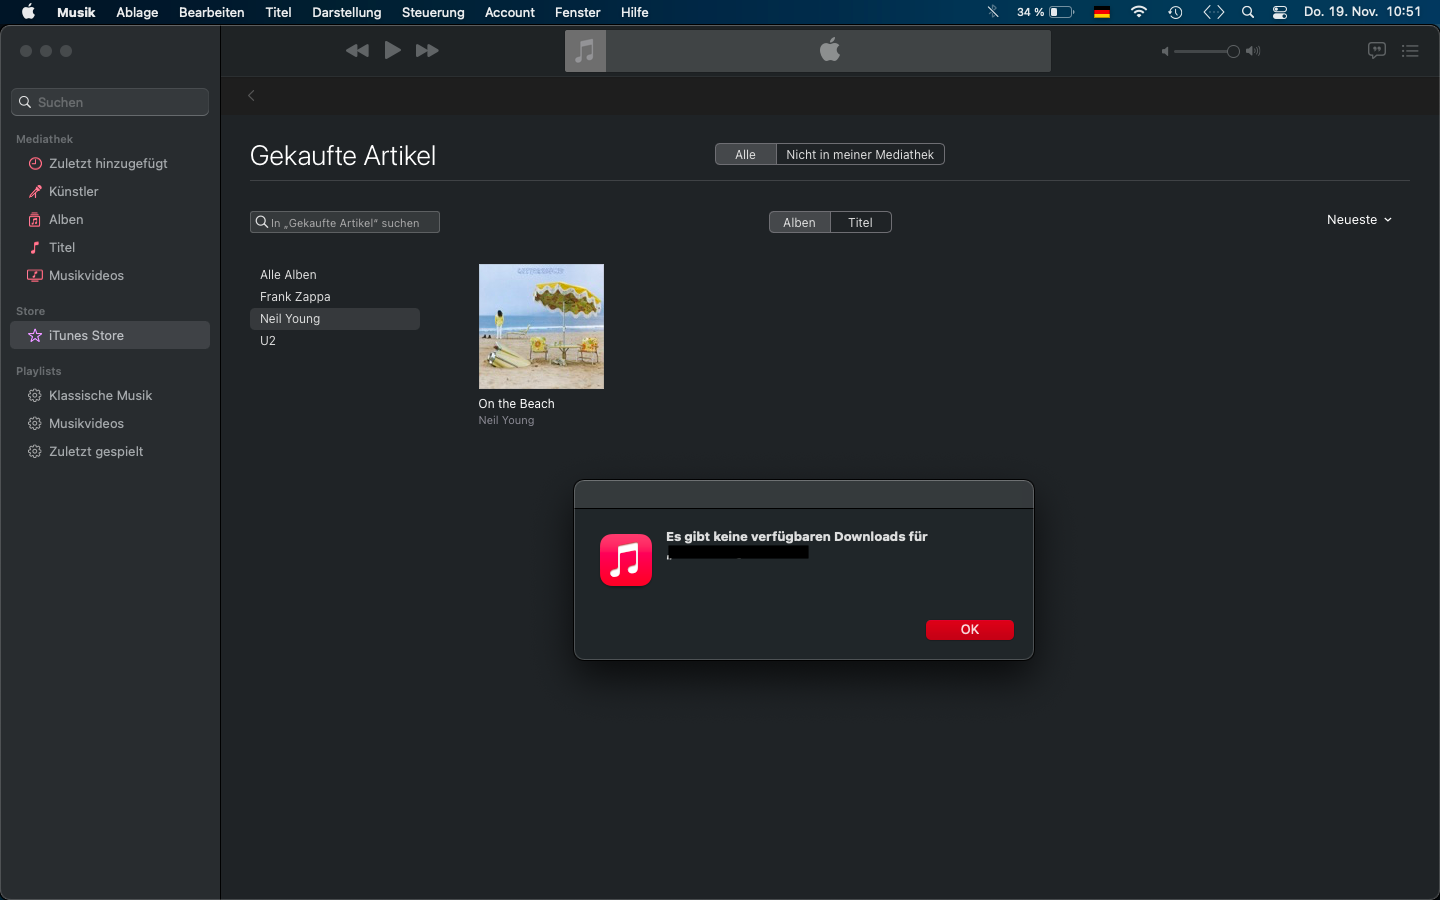
Task: Open the Klassische Musik playlist
Action: point(100,395)
